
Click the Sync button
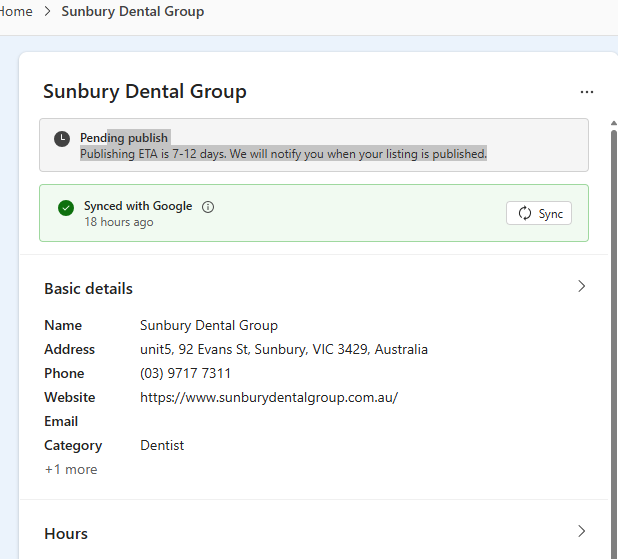pyautogui.click(x=539, y=213)
